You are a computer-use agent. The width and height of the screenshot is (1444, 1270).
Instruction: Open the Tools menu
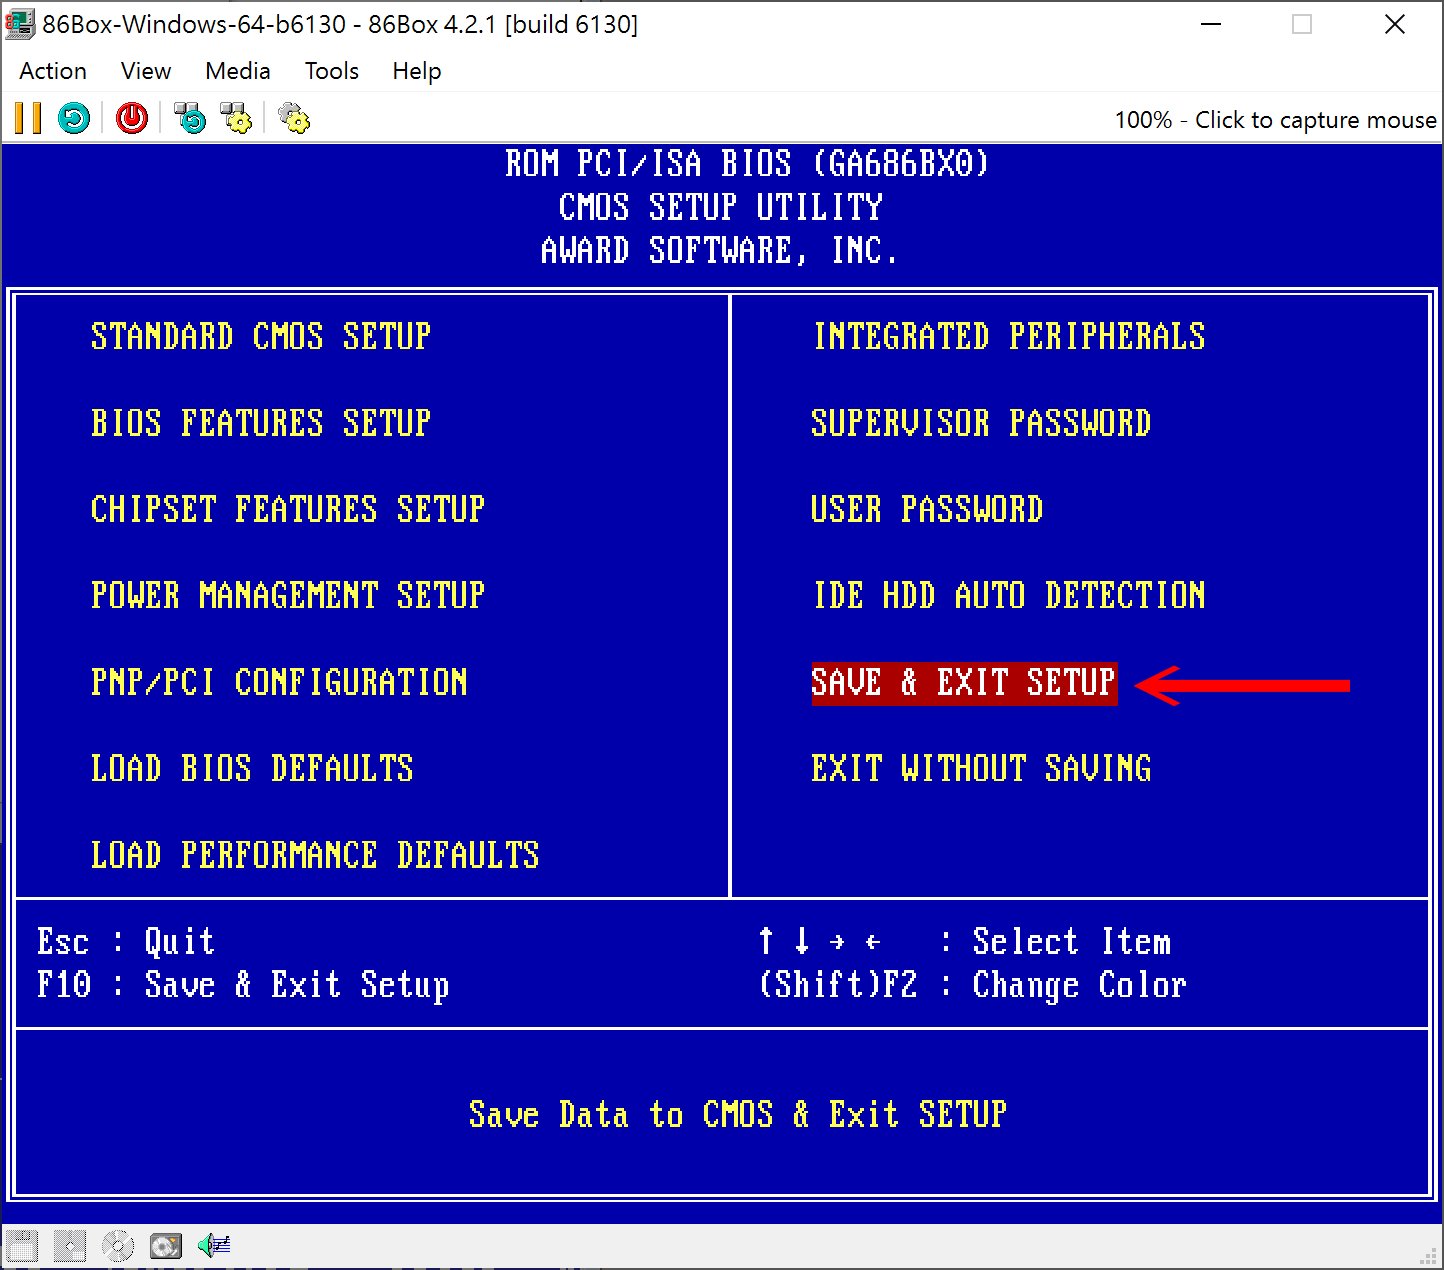coord(332,71)
